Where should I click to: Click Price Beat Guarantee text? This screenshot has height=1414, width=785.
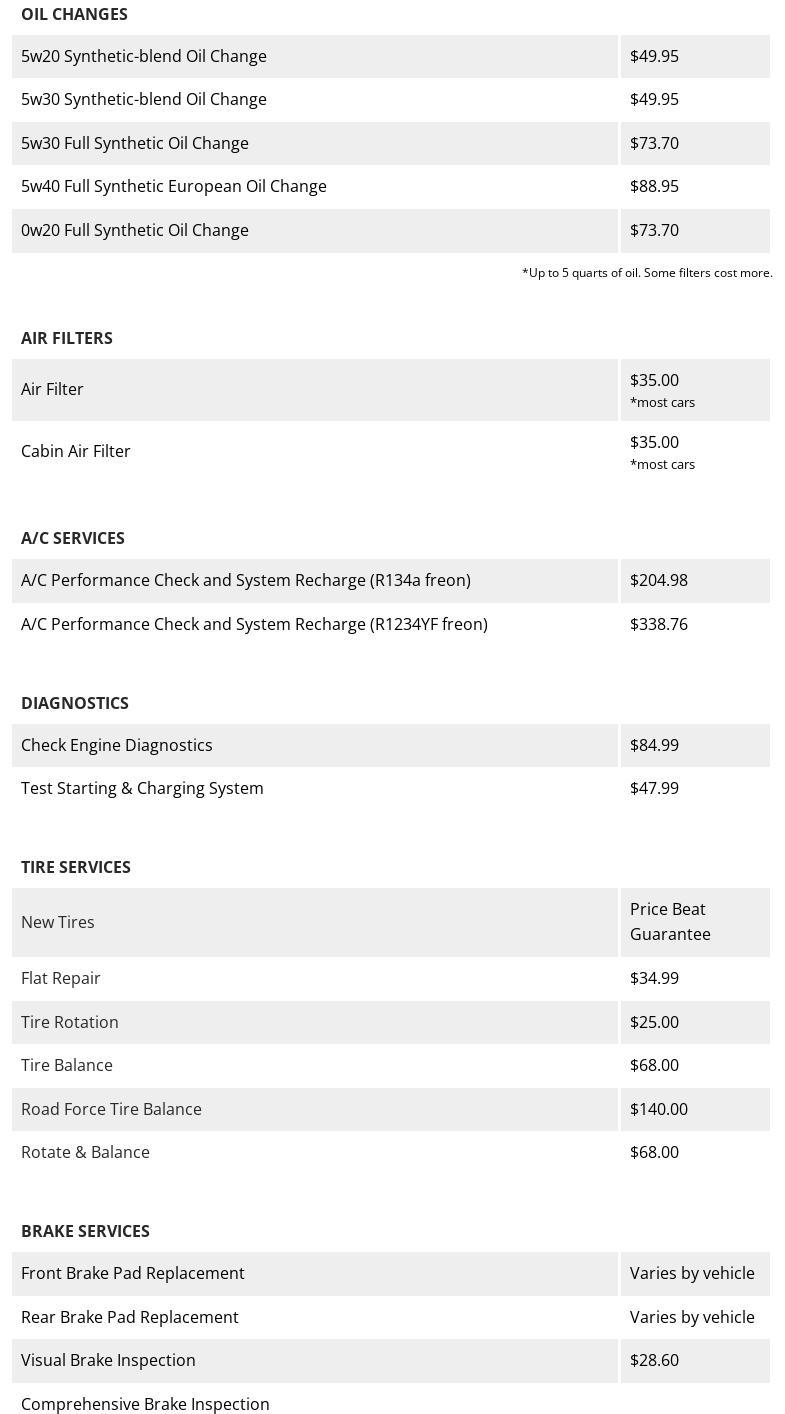pyautogui.click(x=670, y=922)
